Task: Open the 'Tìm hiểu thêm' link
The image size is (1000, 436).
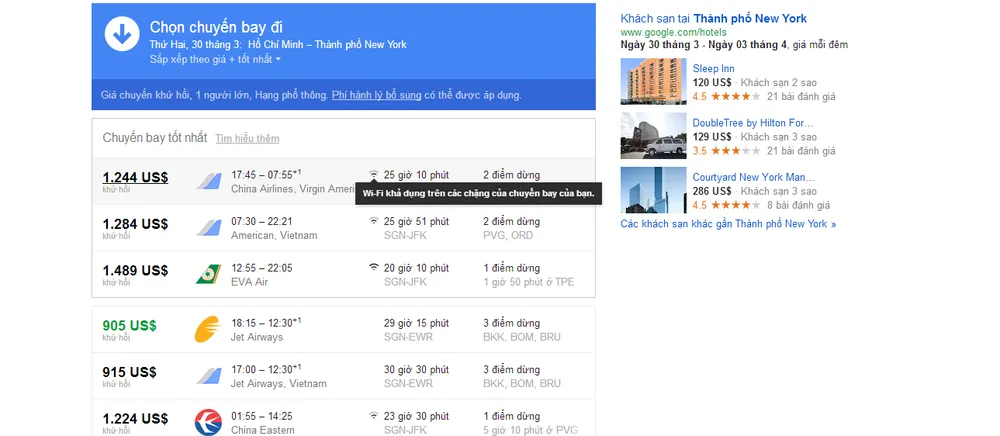Action: 247,139
